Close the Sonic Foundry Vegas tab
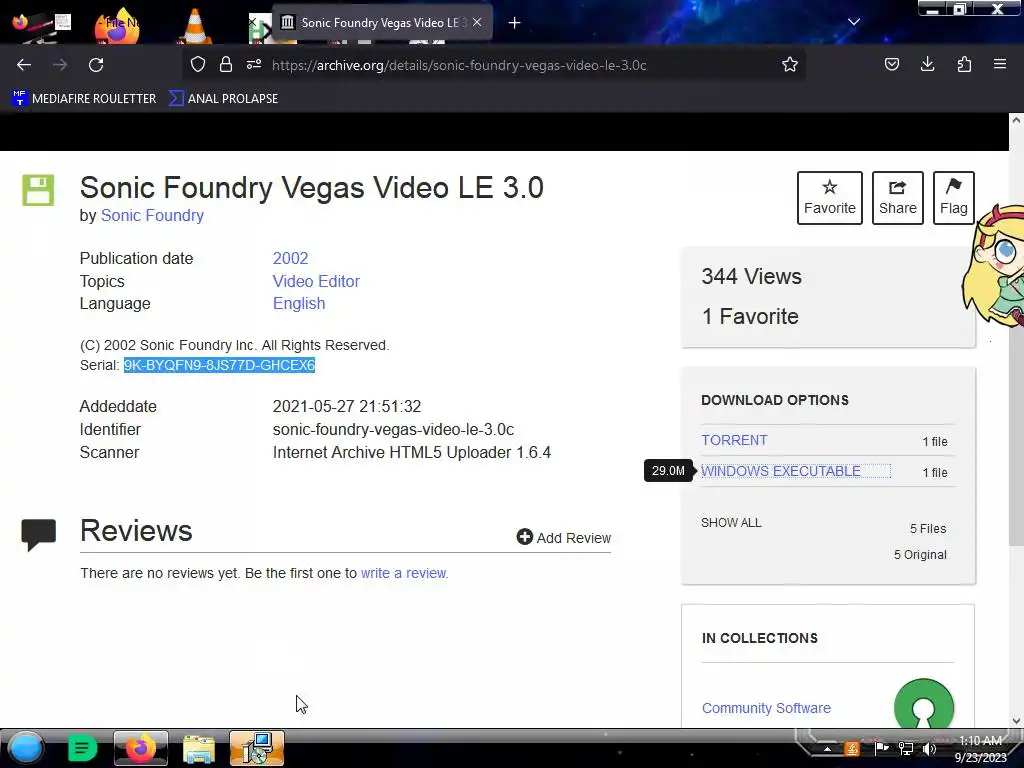The height and width of the screenshot is (768, 1024). point(477,22)
